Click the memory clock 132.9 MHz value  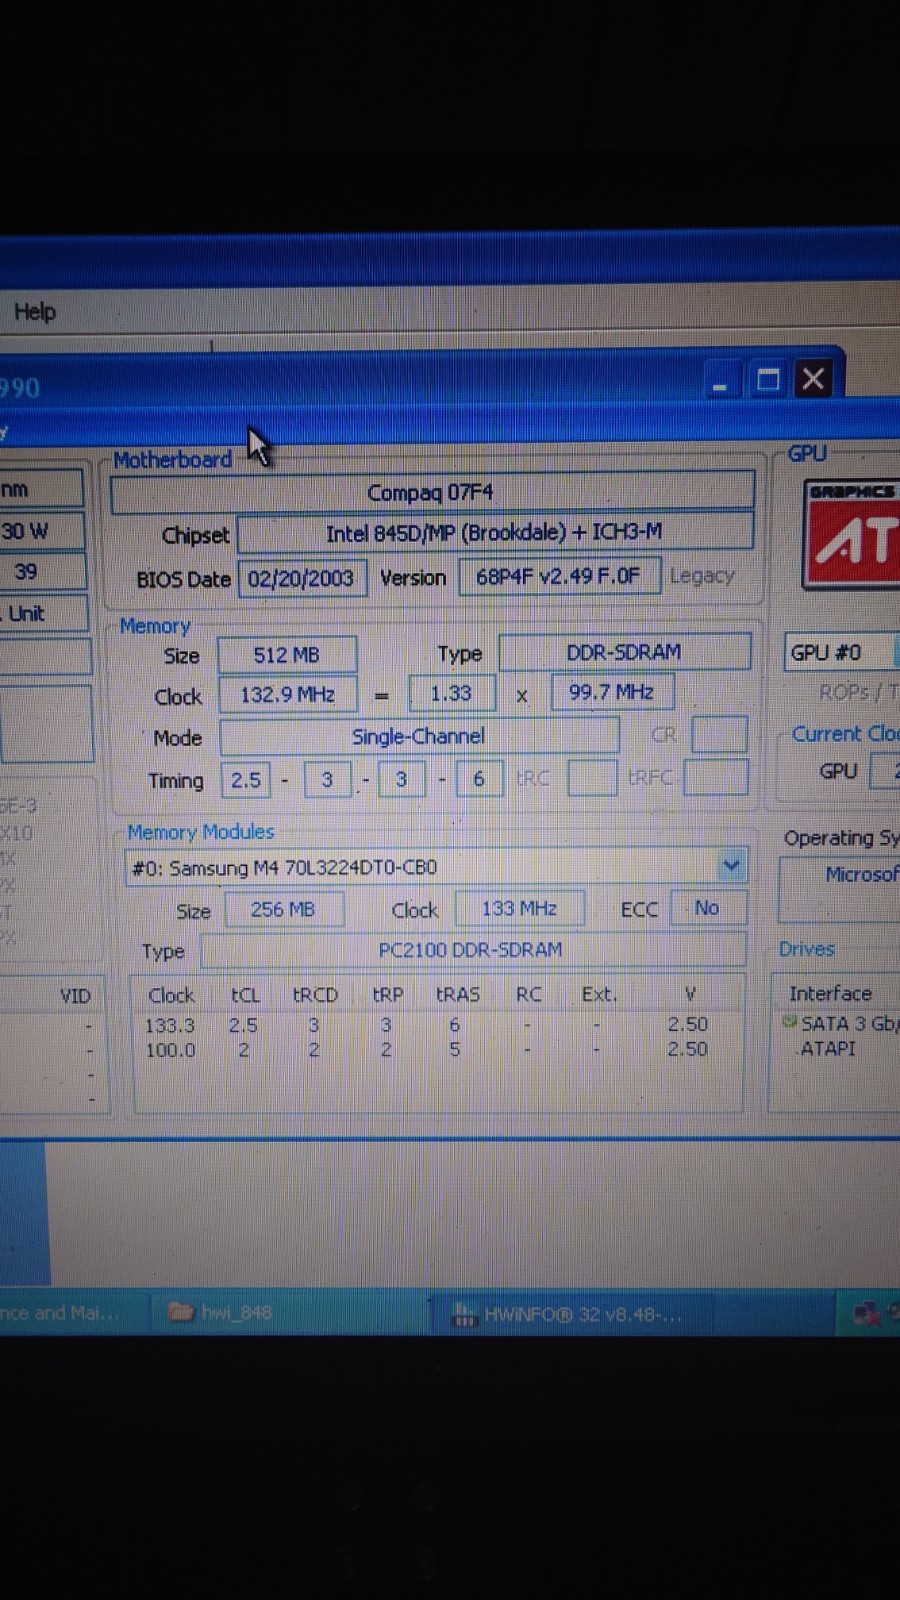(x=287, y=694)
